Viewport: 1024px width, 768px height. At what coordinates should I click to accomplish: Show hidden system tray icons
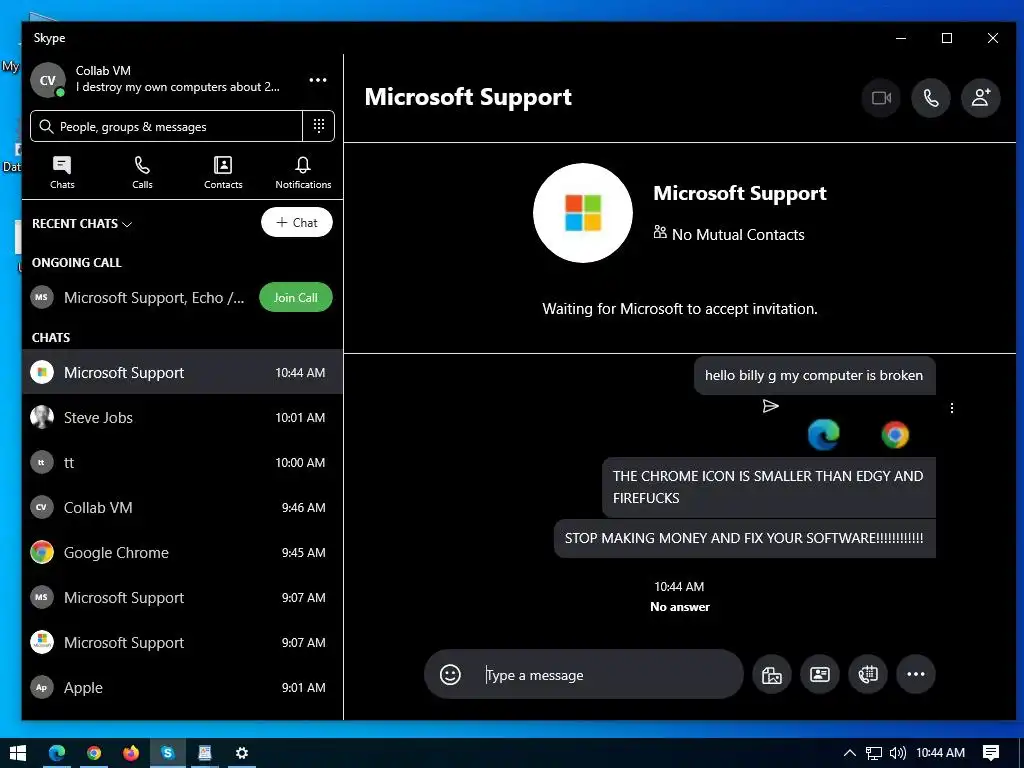849,753
